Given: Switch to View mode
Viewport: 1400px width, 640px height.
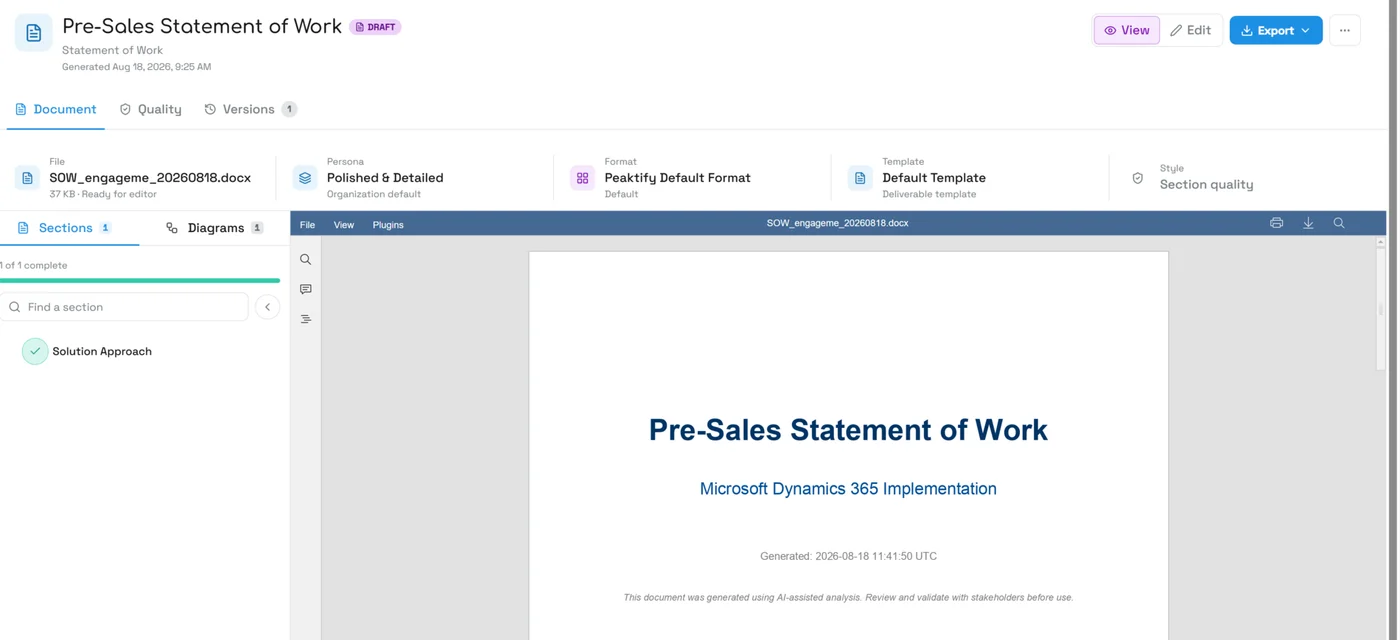Looking at the screenshot, I should 1126,30.
